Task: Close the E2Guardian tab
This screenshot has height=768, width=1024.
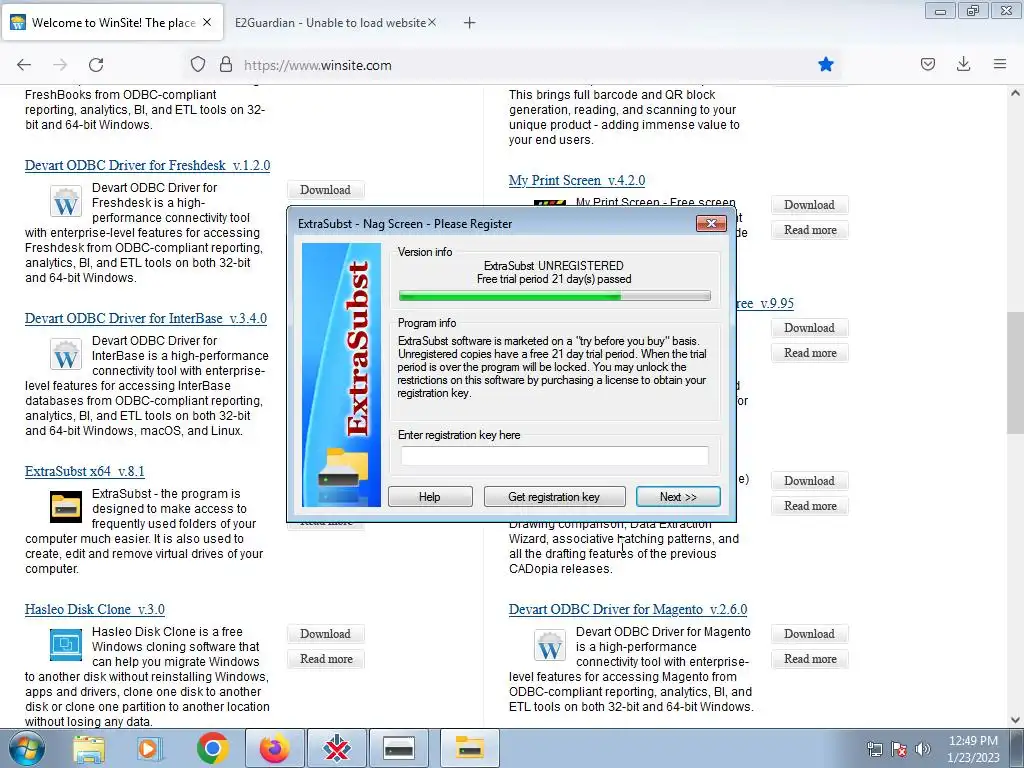Action: point(432,22)
